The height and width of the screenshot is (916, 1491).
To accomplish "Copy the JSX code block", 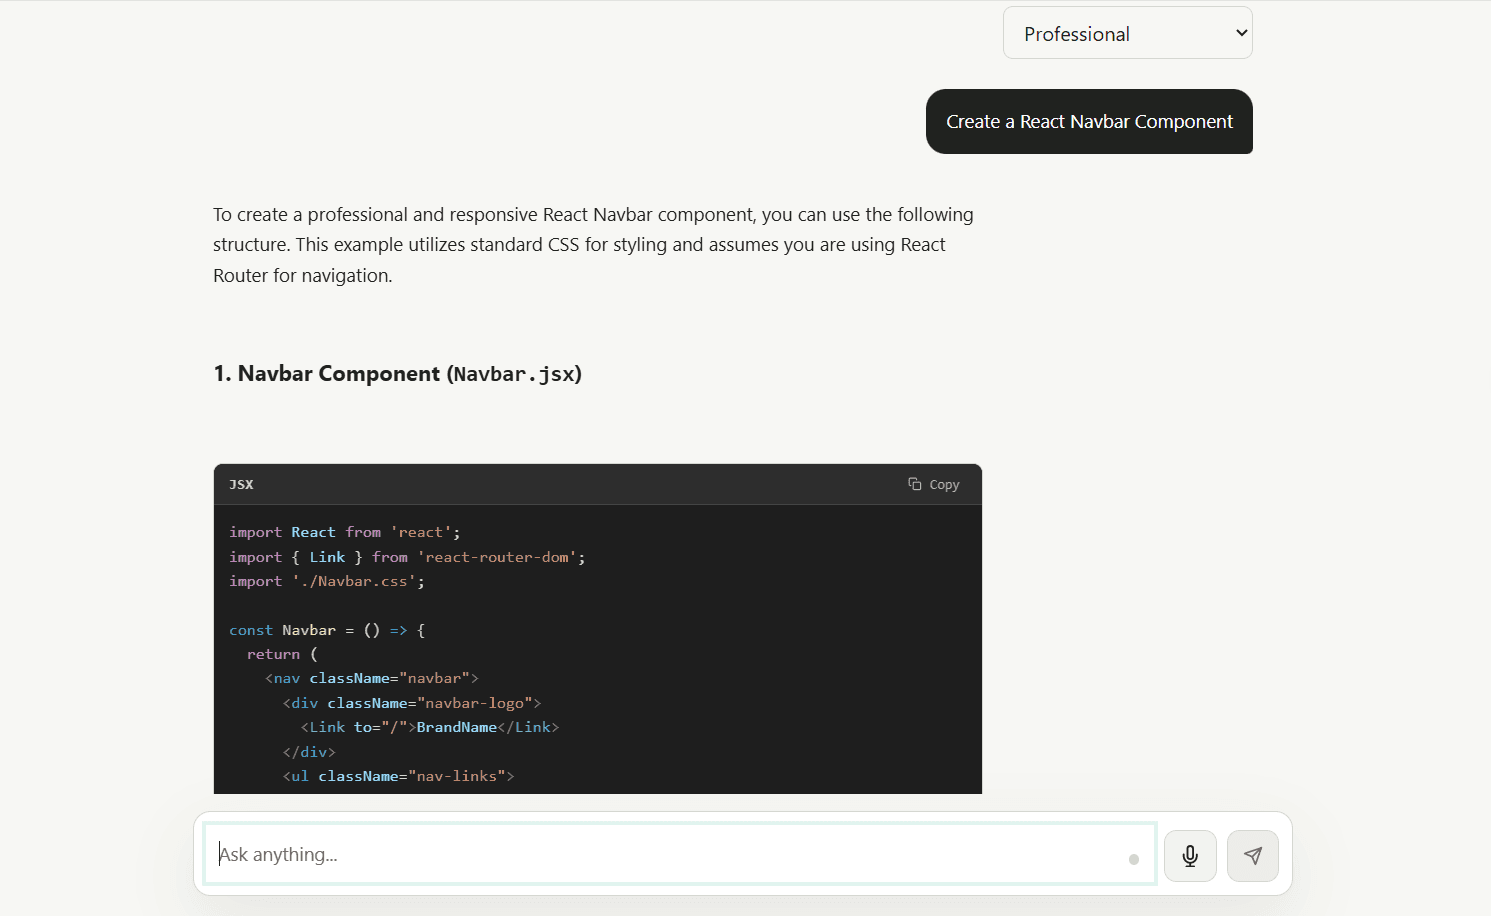I will point(934,484).
